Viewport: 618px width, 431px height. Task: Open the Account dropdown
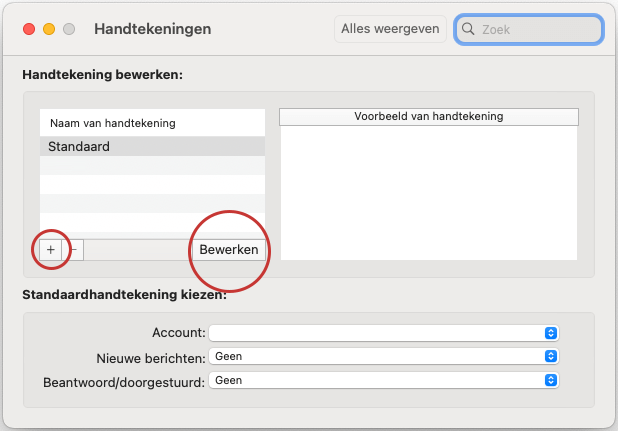[383, 332]
